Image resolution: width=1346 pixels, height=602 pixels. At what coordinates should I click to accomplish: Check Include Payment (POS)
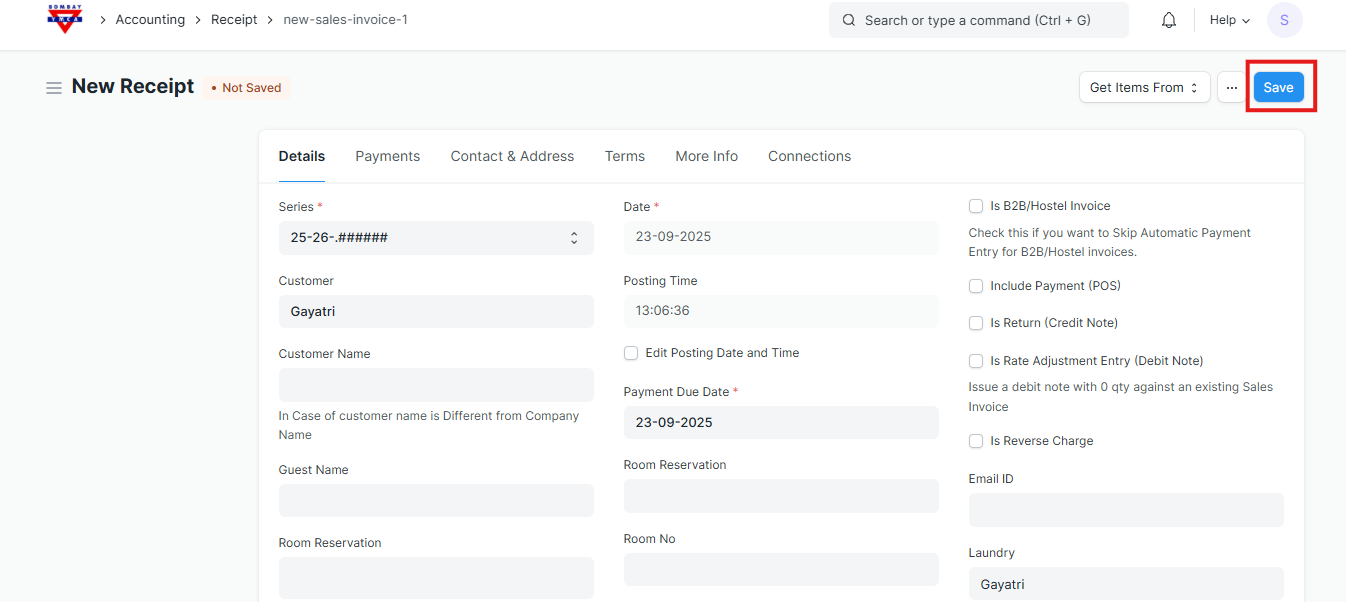[976, 286]
